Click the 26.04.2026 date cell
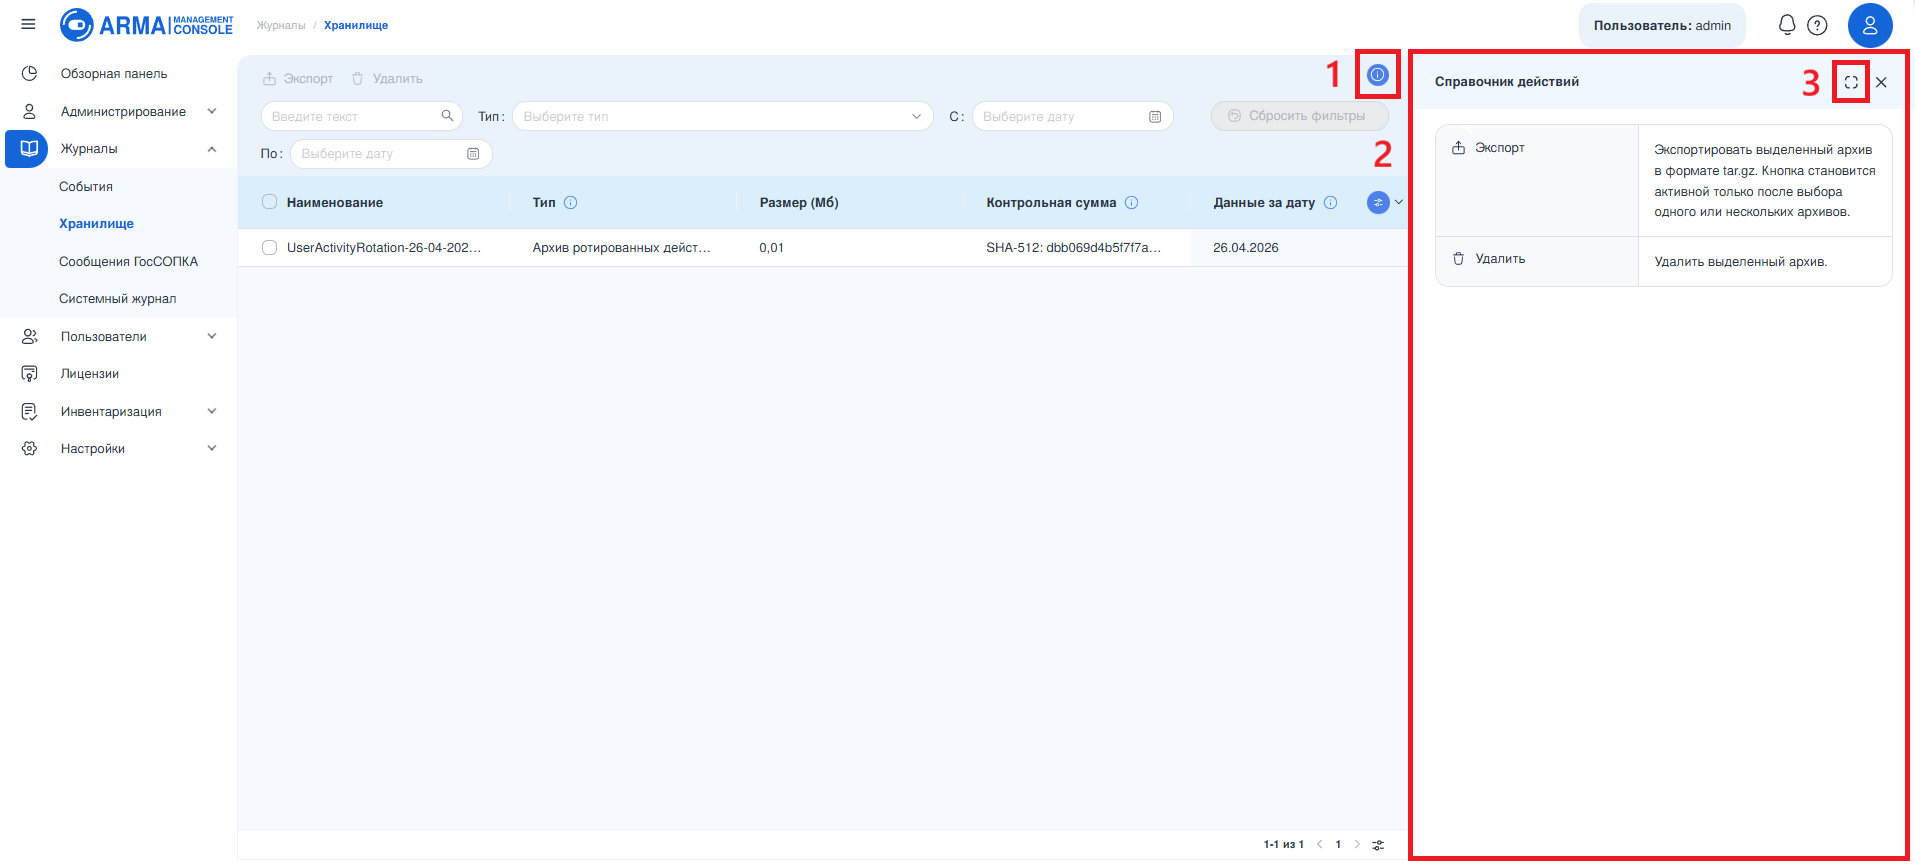The height and width of the screenshot is (865, 1915). pos(1246,248)
